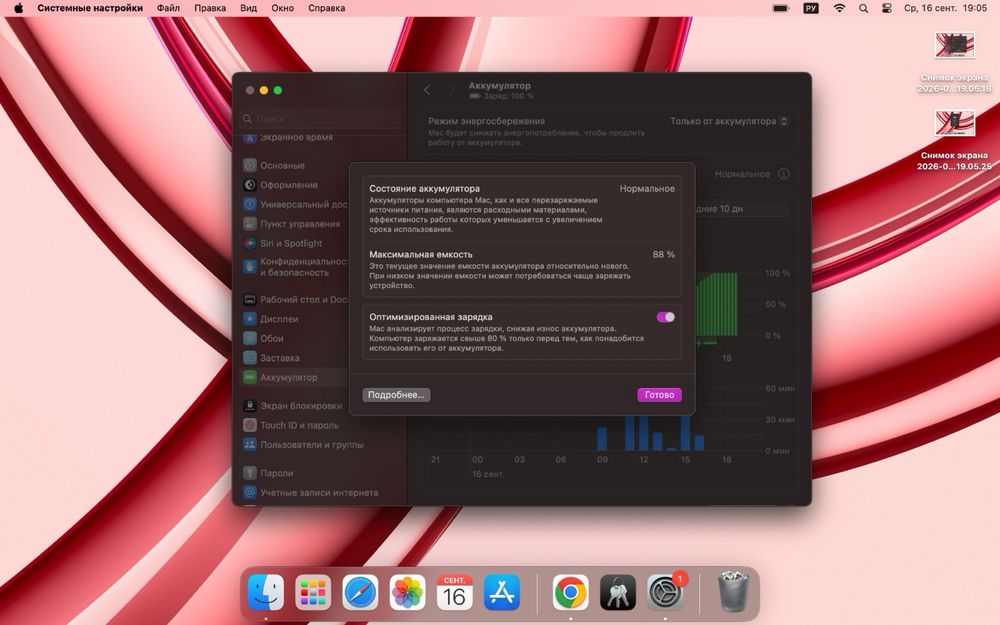Screen dimensions: 1000x625
Task: Open the Окно menu
Action: tap(283, 8)
